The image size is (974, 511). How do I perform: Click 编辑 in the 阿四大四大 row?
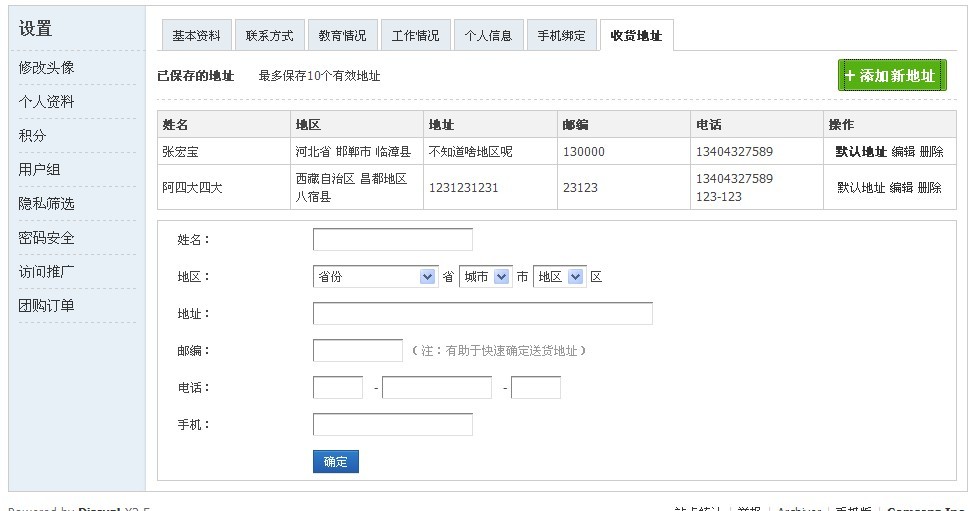(x=901, y=188)
